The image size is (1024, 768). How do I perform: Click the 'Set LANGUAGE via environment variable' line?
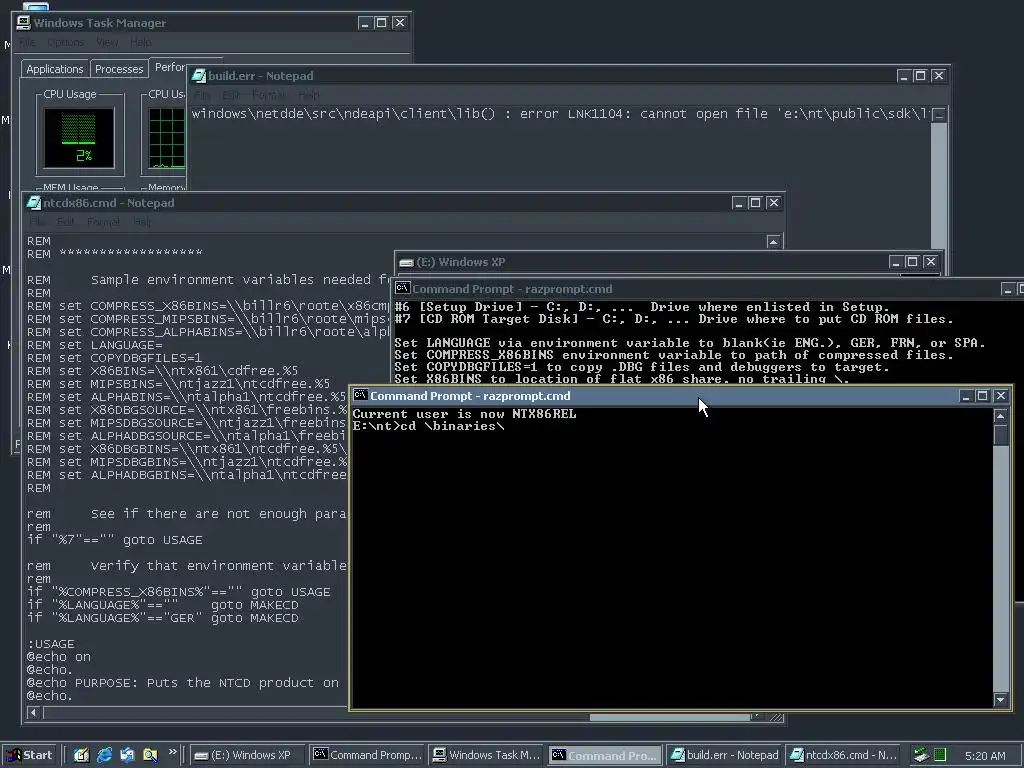coord(690,343)
